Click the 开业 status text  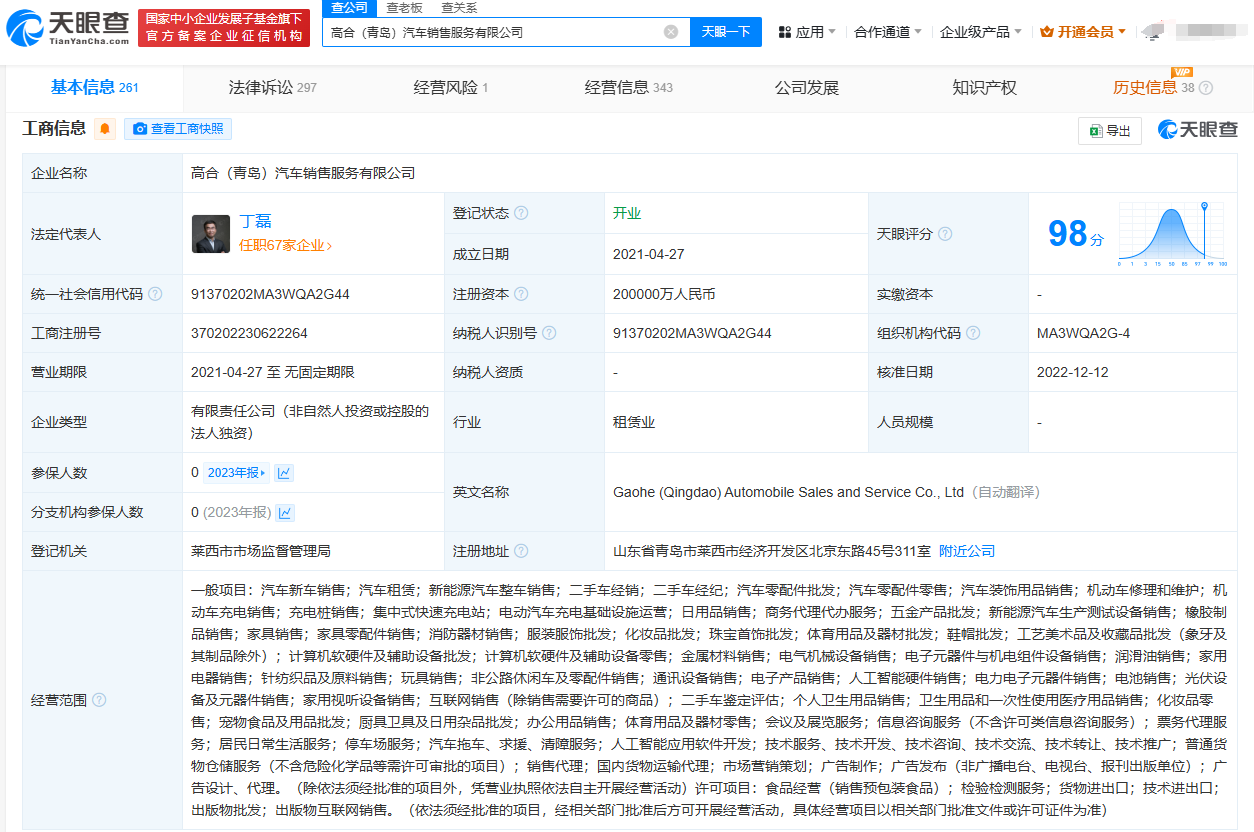point(627,213)
